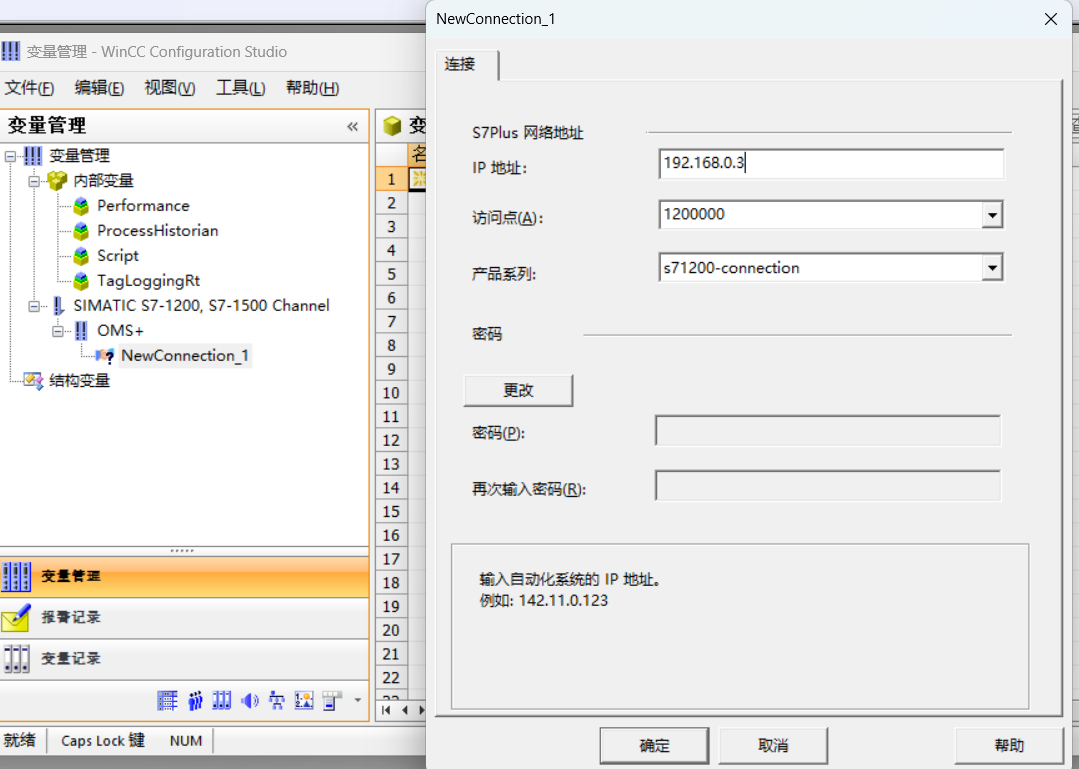Collapse navigation pane with double chevron

352,126
